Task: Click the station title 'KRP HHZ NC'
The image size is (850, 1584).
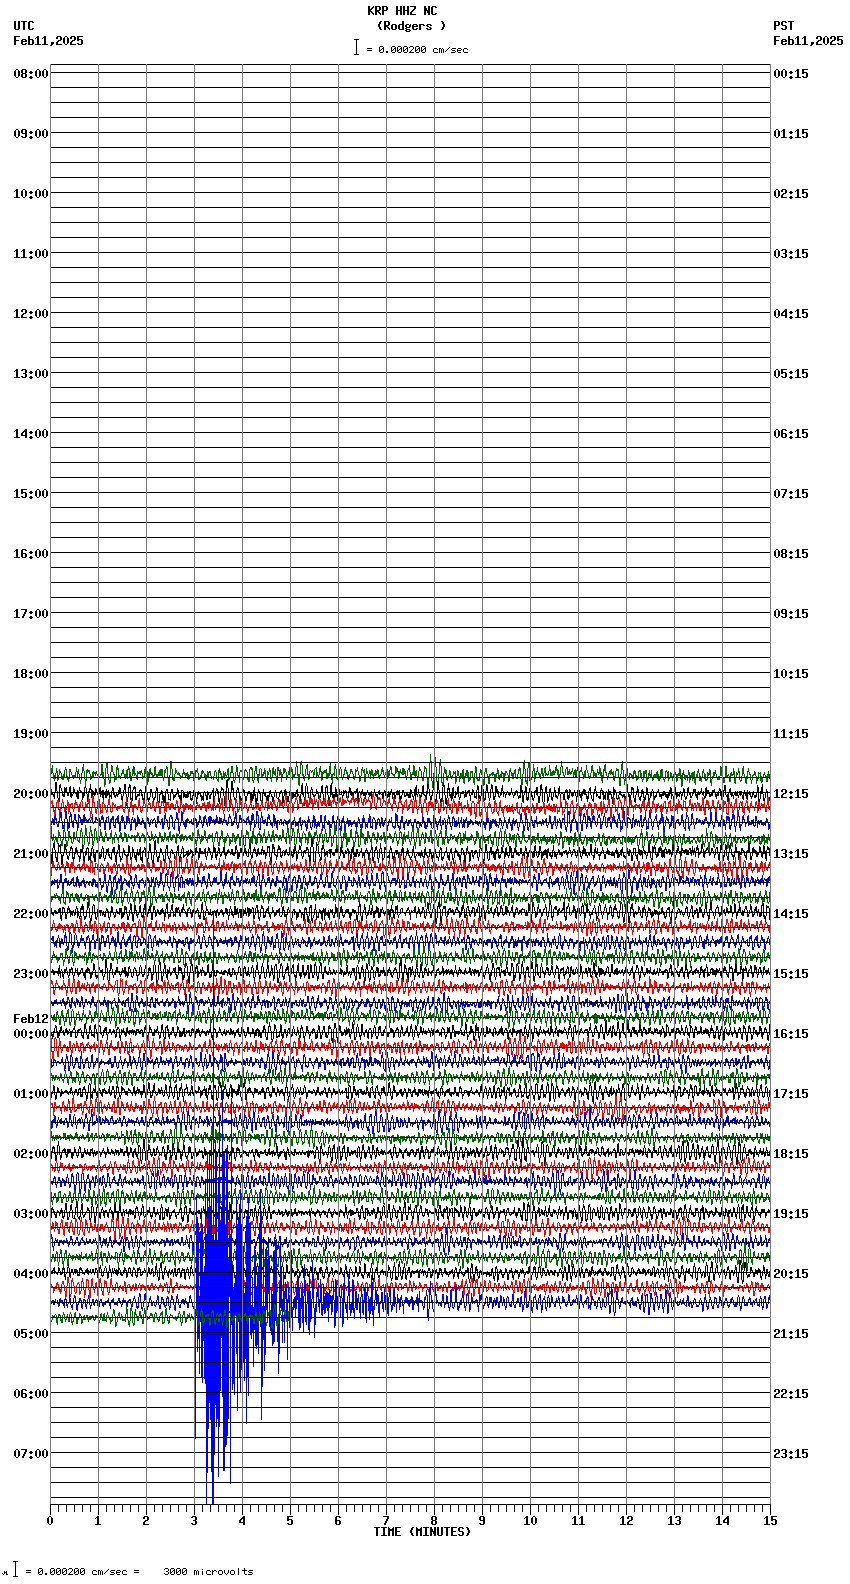Action: coord(402,11)
